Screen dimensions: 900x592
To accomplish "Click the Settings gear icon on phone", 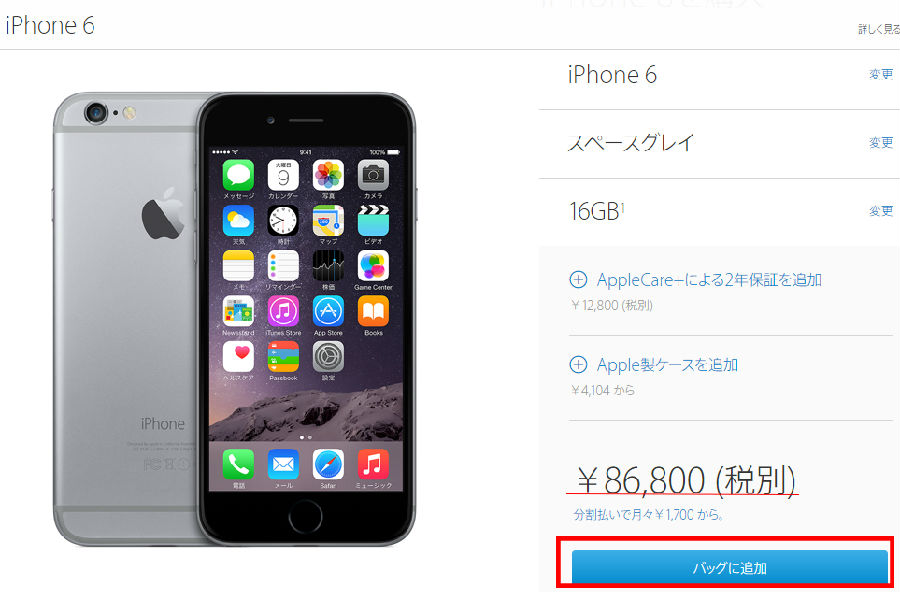I will (x=328, y=357).
